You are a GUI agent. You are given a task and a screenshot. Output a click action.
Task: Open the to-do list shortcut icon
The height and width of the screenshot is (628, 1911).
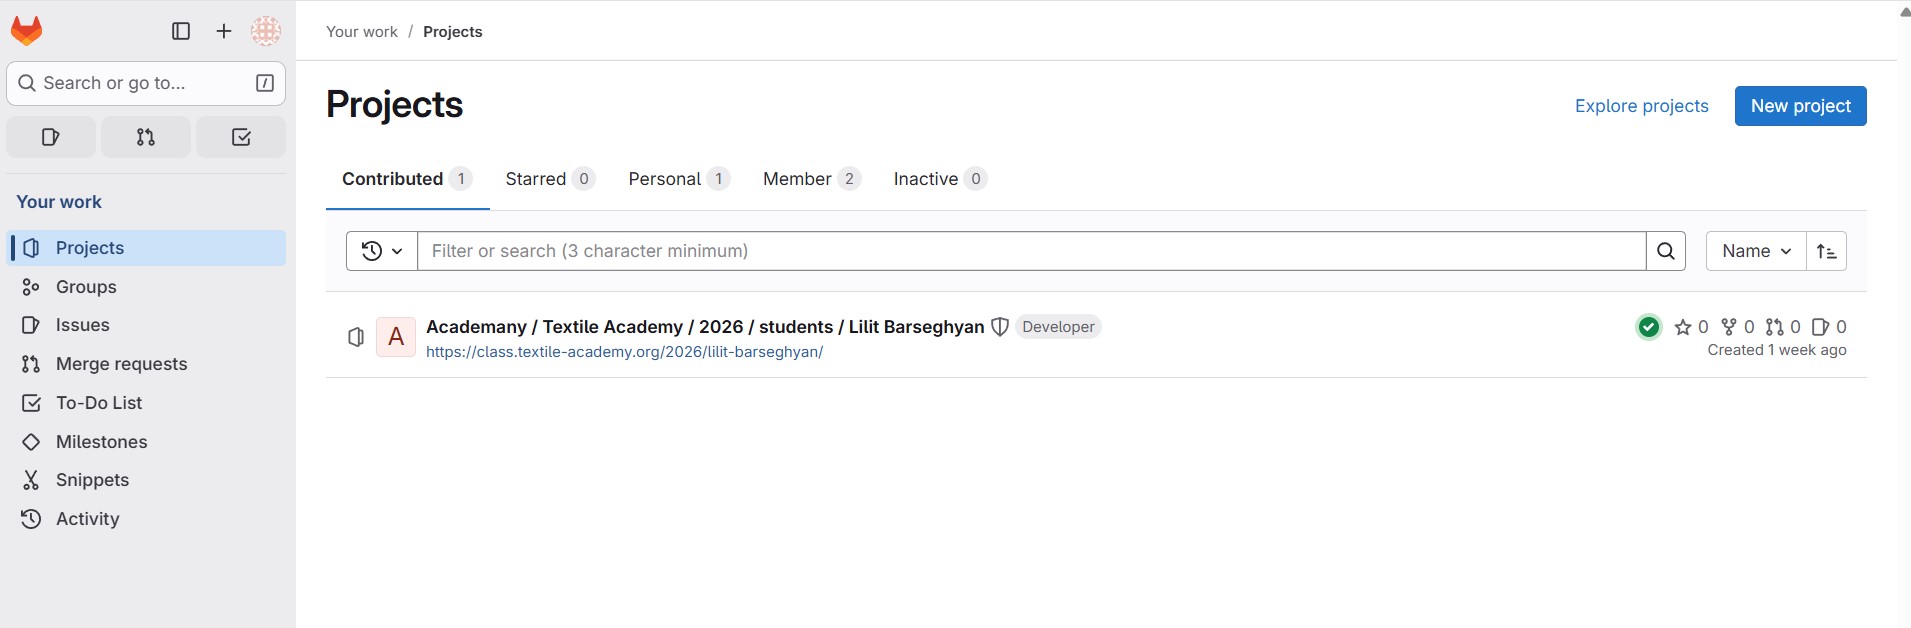pyautogui.click(x=241, y=137)
